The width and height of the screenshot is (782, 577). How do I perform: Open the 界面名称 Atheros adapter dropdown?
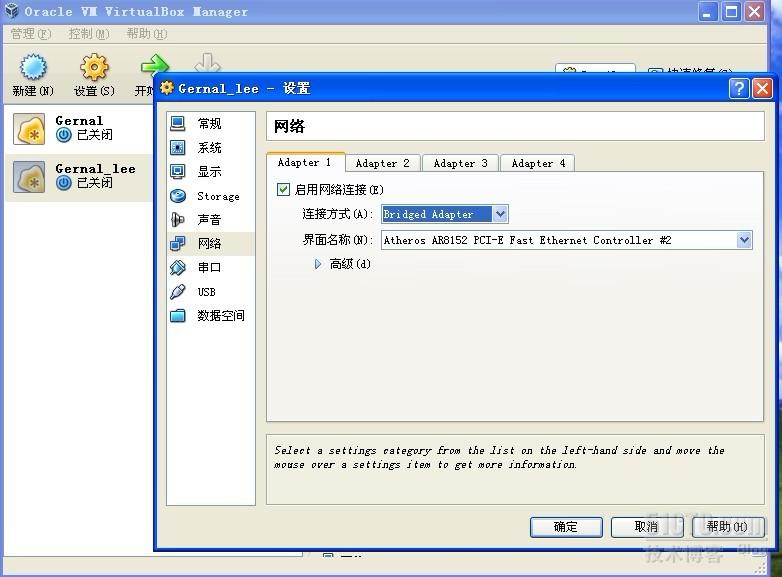pyautogui.click(x=567, y=240)
